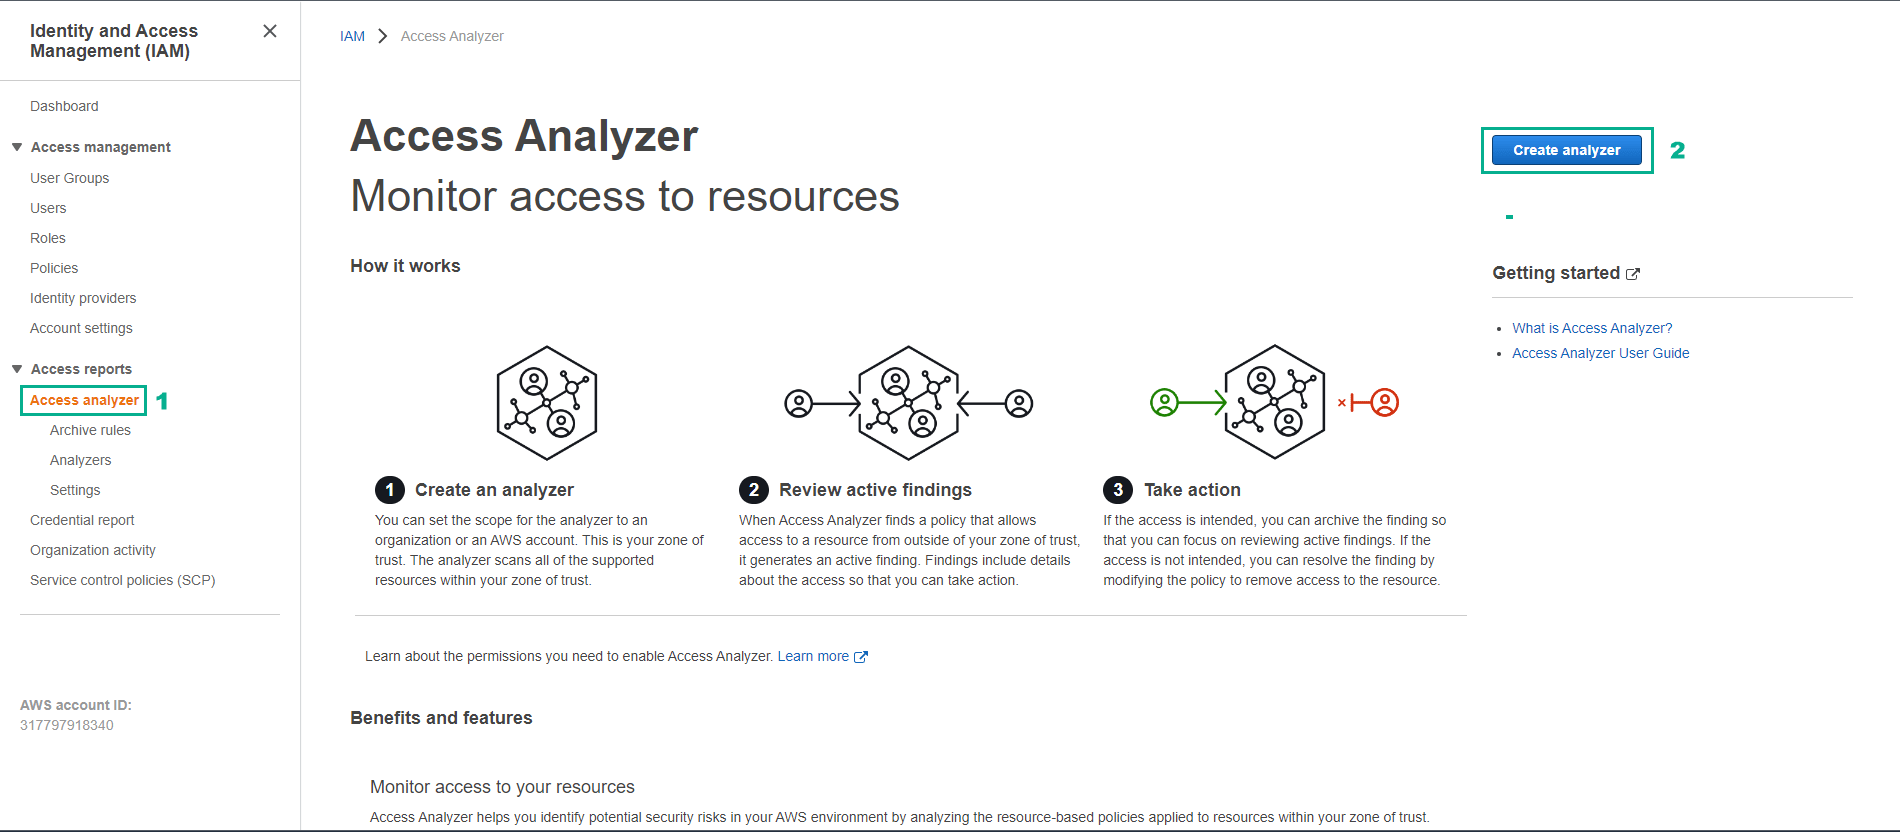The width and height of the screenshot is (1900, 832).
Task: Open the Access Analyzer User Guide link
Action: point(1600,352)
